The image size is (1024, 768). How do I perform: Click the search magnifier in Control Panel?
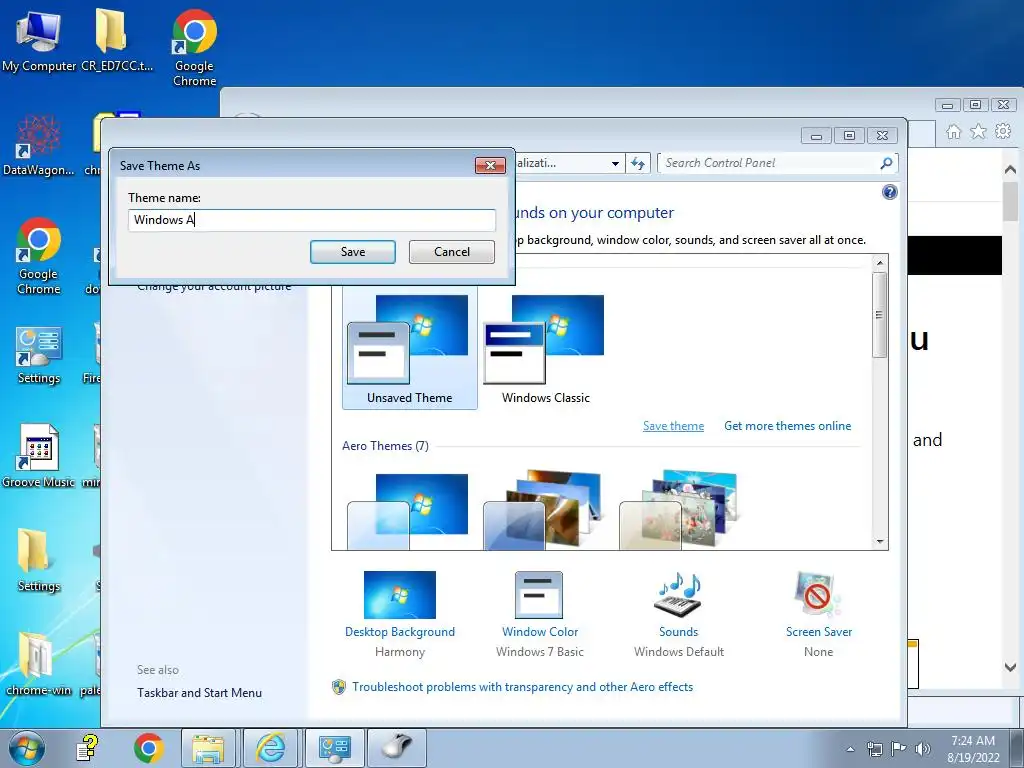(x=886, y=163)
